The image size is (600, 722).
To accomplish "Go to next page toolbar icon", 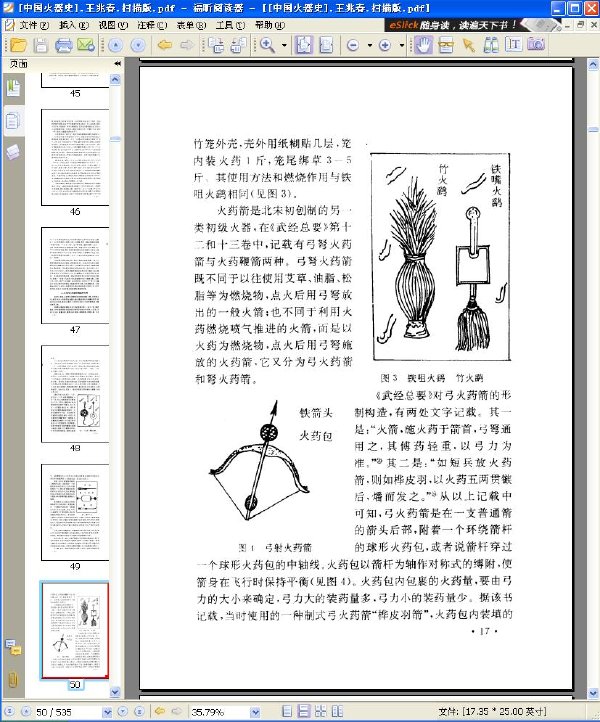I will (x=138, y=45).
